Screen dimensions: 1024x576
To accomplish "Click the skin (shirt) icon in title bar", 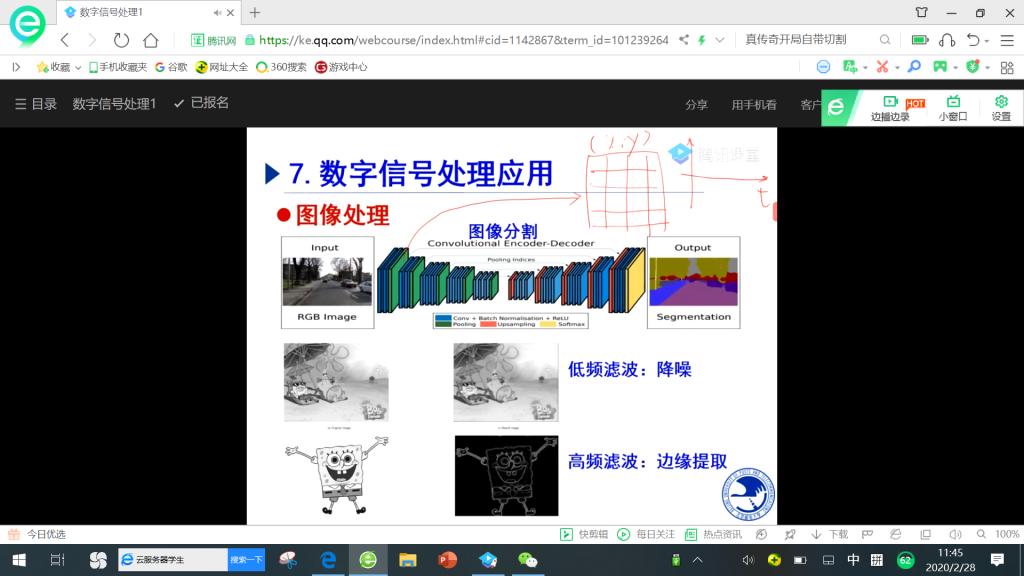I will coord(921,12).
